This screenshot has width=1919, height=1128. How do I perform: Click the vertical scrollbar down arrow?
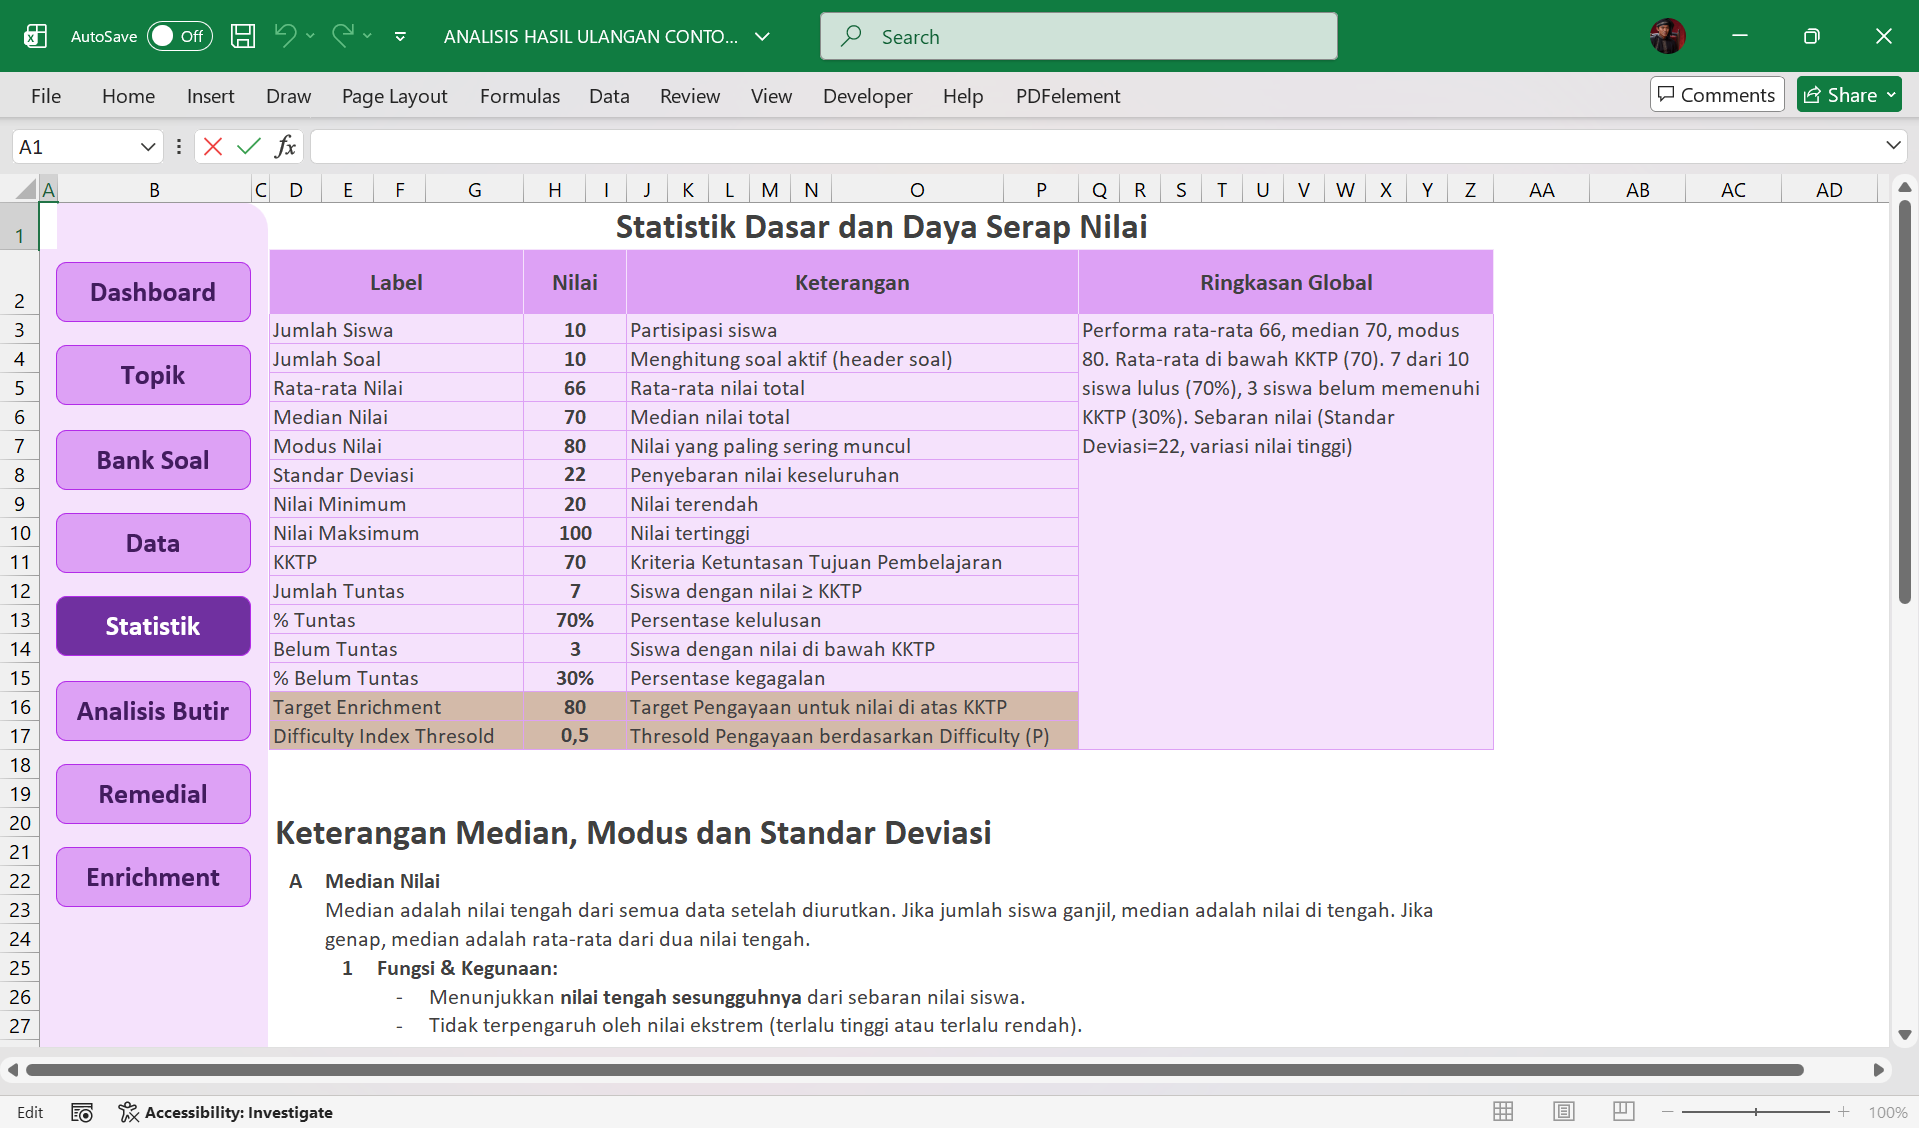[1904, 1035]
